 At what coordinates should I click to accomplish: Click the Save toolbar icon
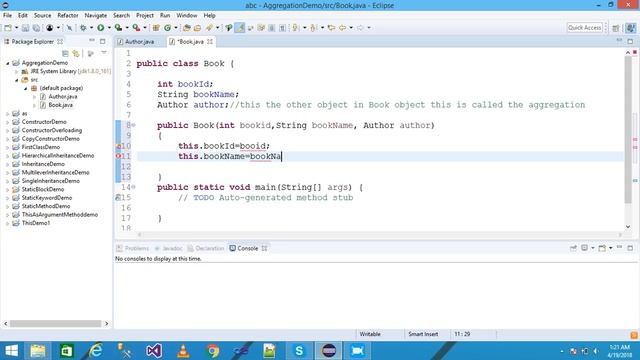(25, 28)
